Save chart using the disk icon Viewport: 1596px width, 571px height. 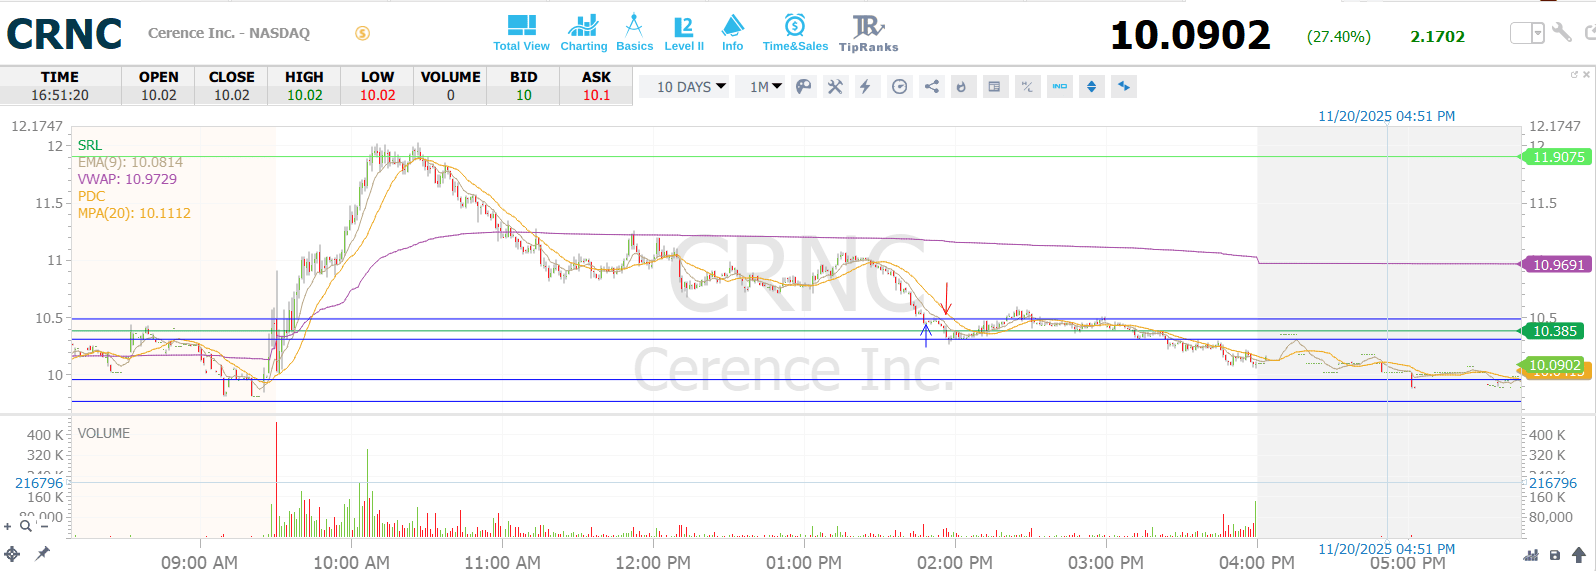(1554, 555)
